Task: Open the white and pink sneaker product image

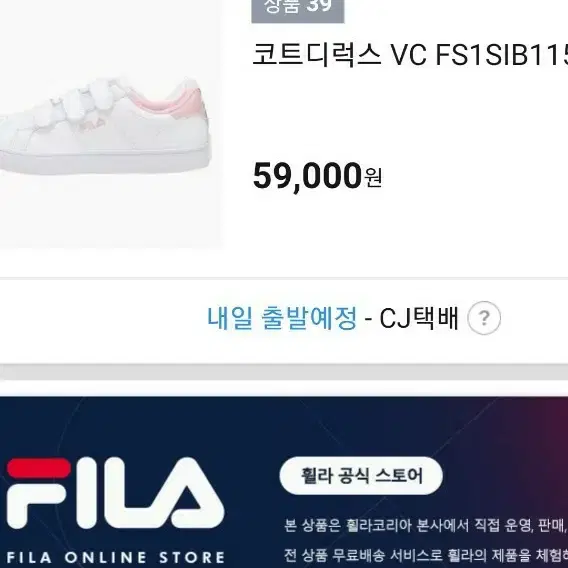Action: (x=110, y=124)
